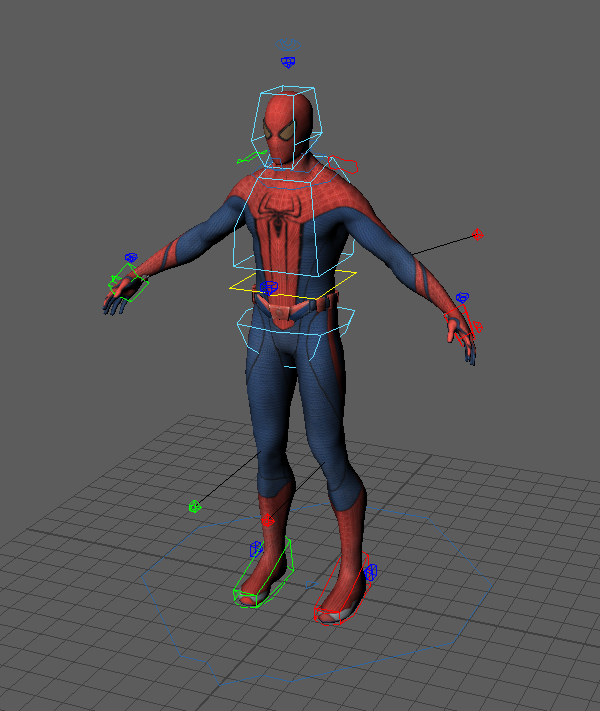Select the red clavicle control on the shoulder

click(343, 165)
